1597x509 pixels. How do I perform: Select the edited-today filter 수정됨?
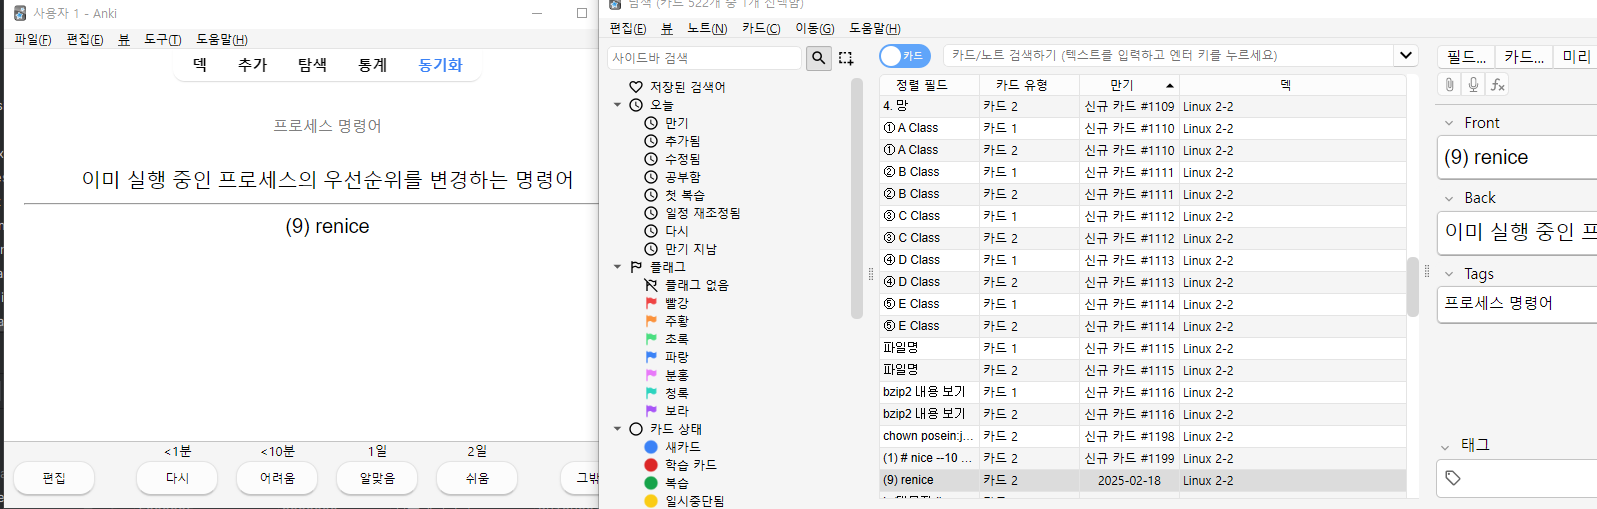click(673, 159)
